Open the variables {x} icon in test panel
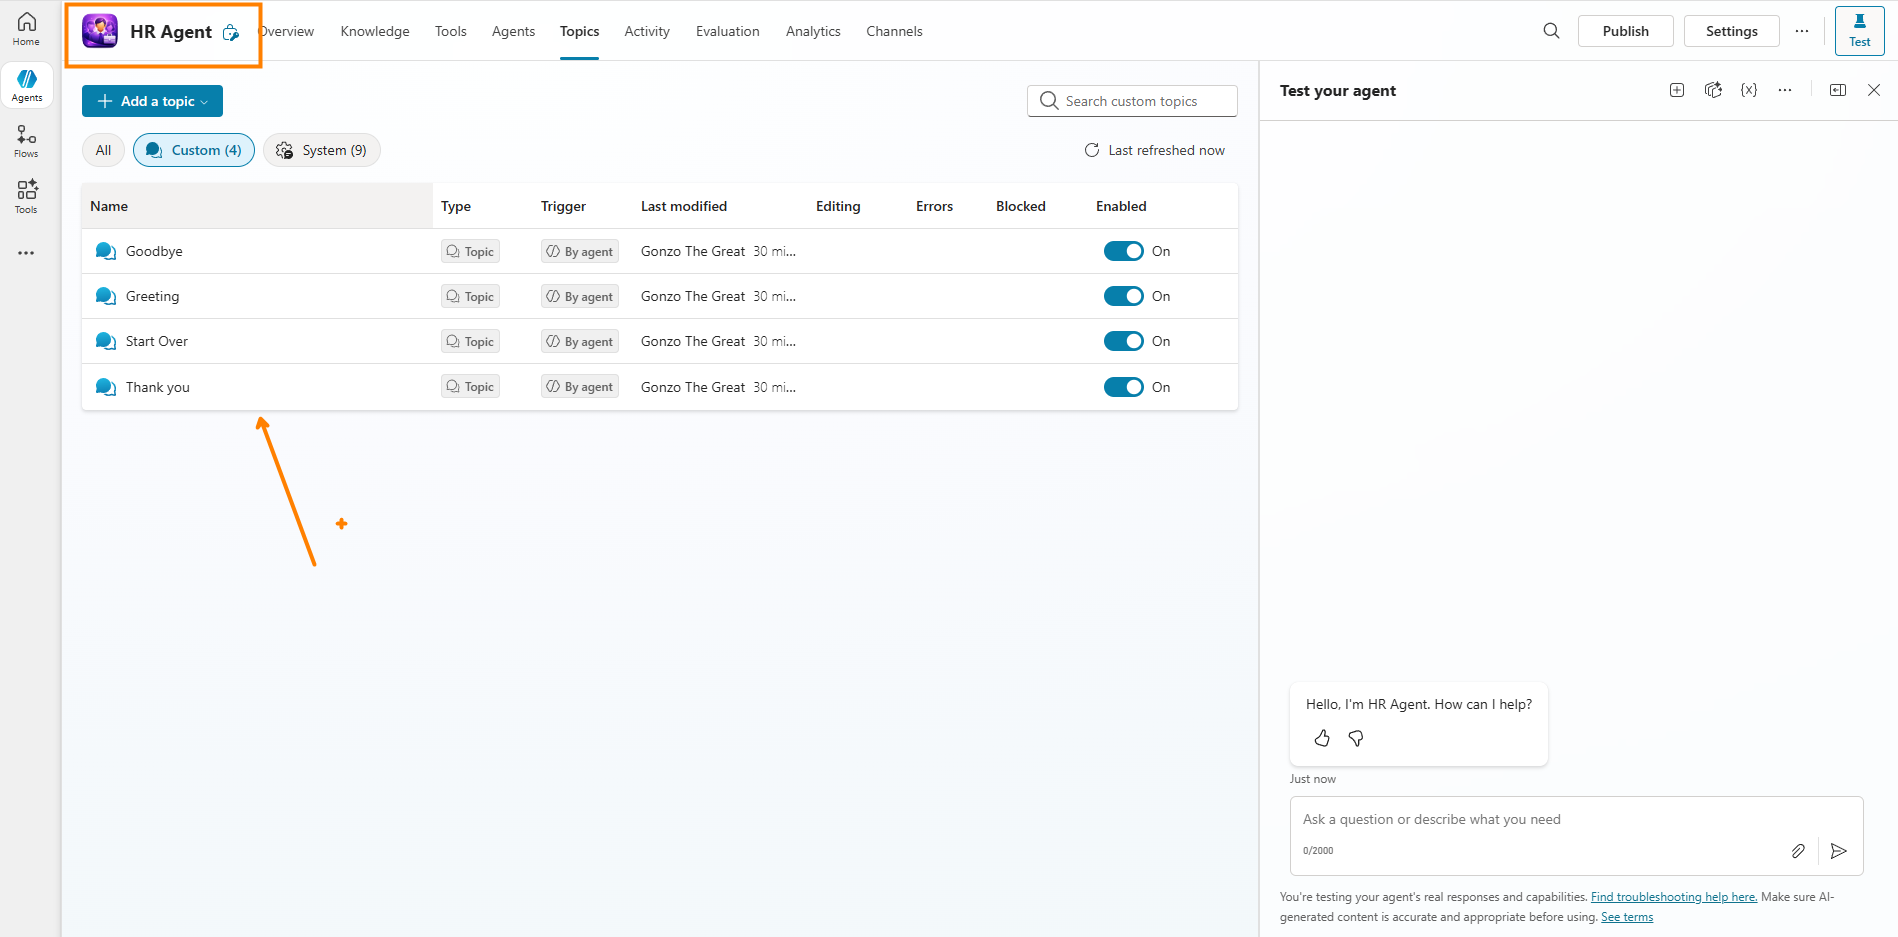Viewport: 1898px width, 937px height. point(1749,90)
